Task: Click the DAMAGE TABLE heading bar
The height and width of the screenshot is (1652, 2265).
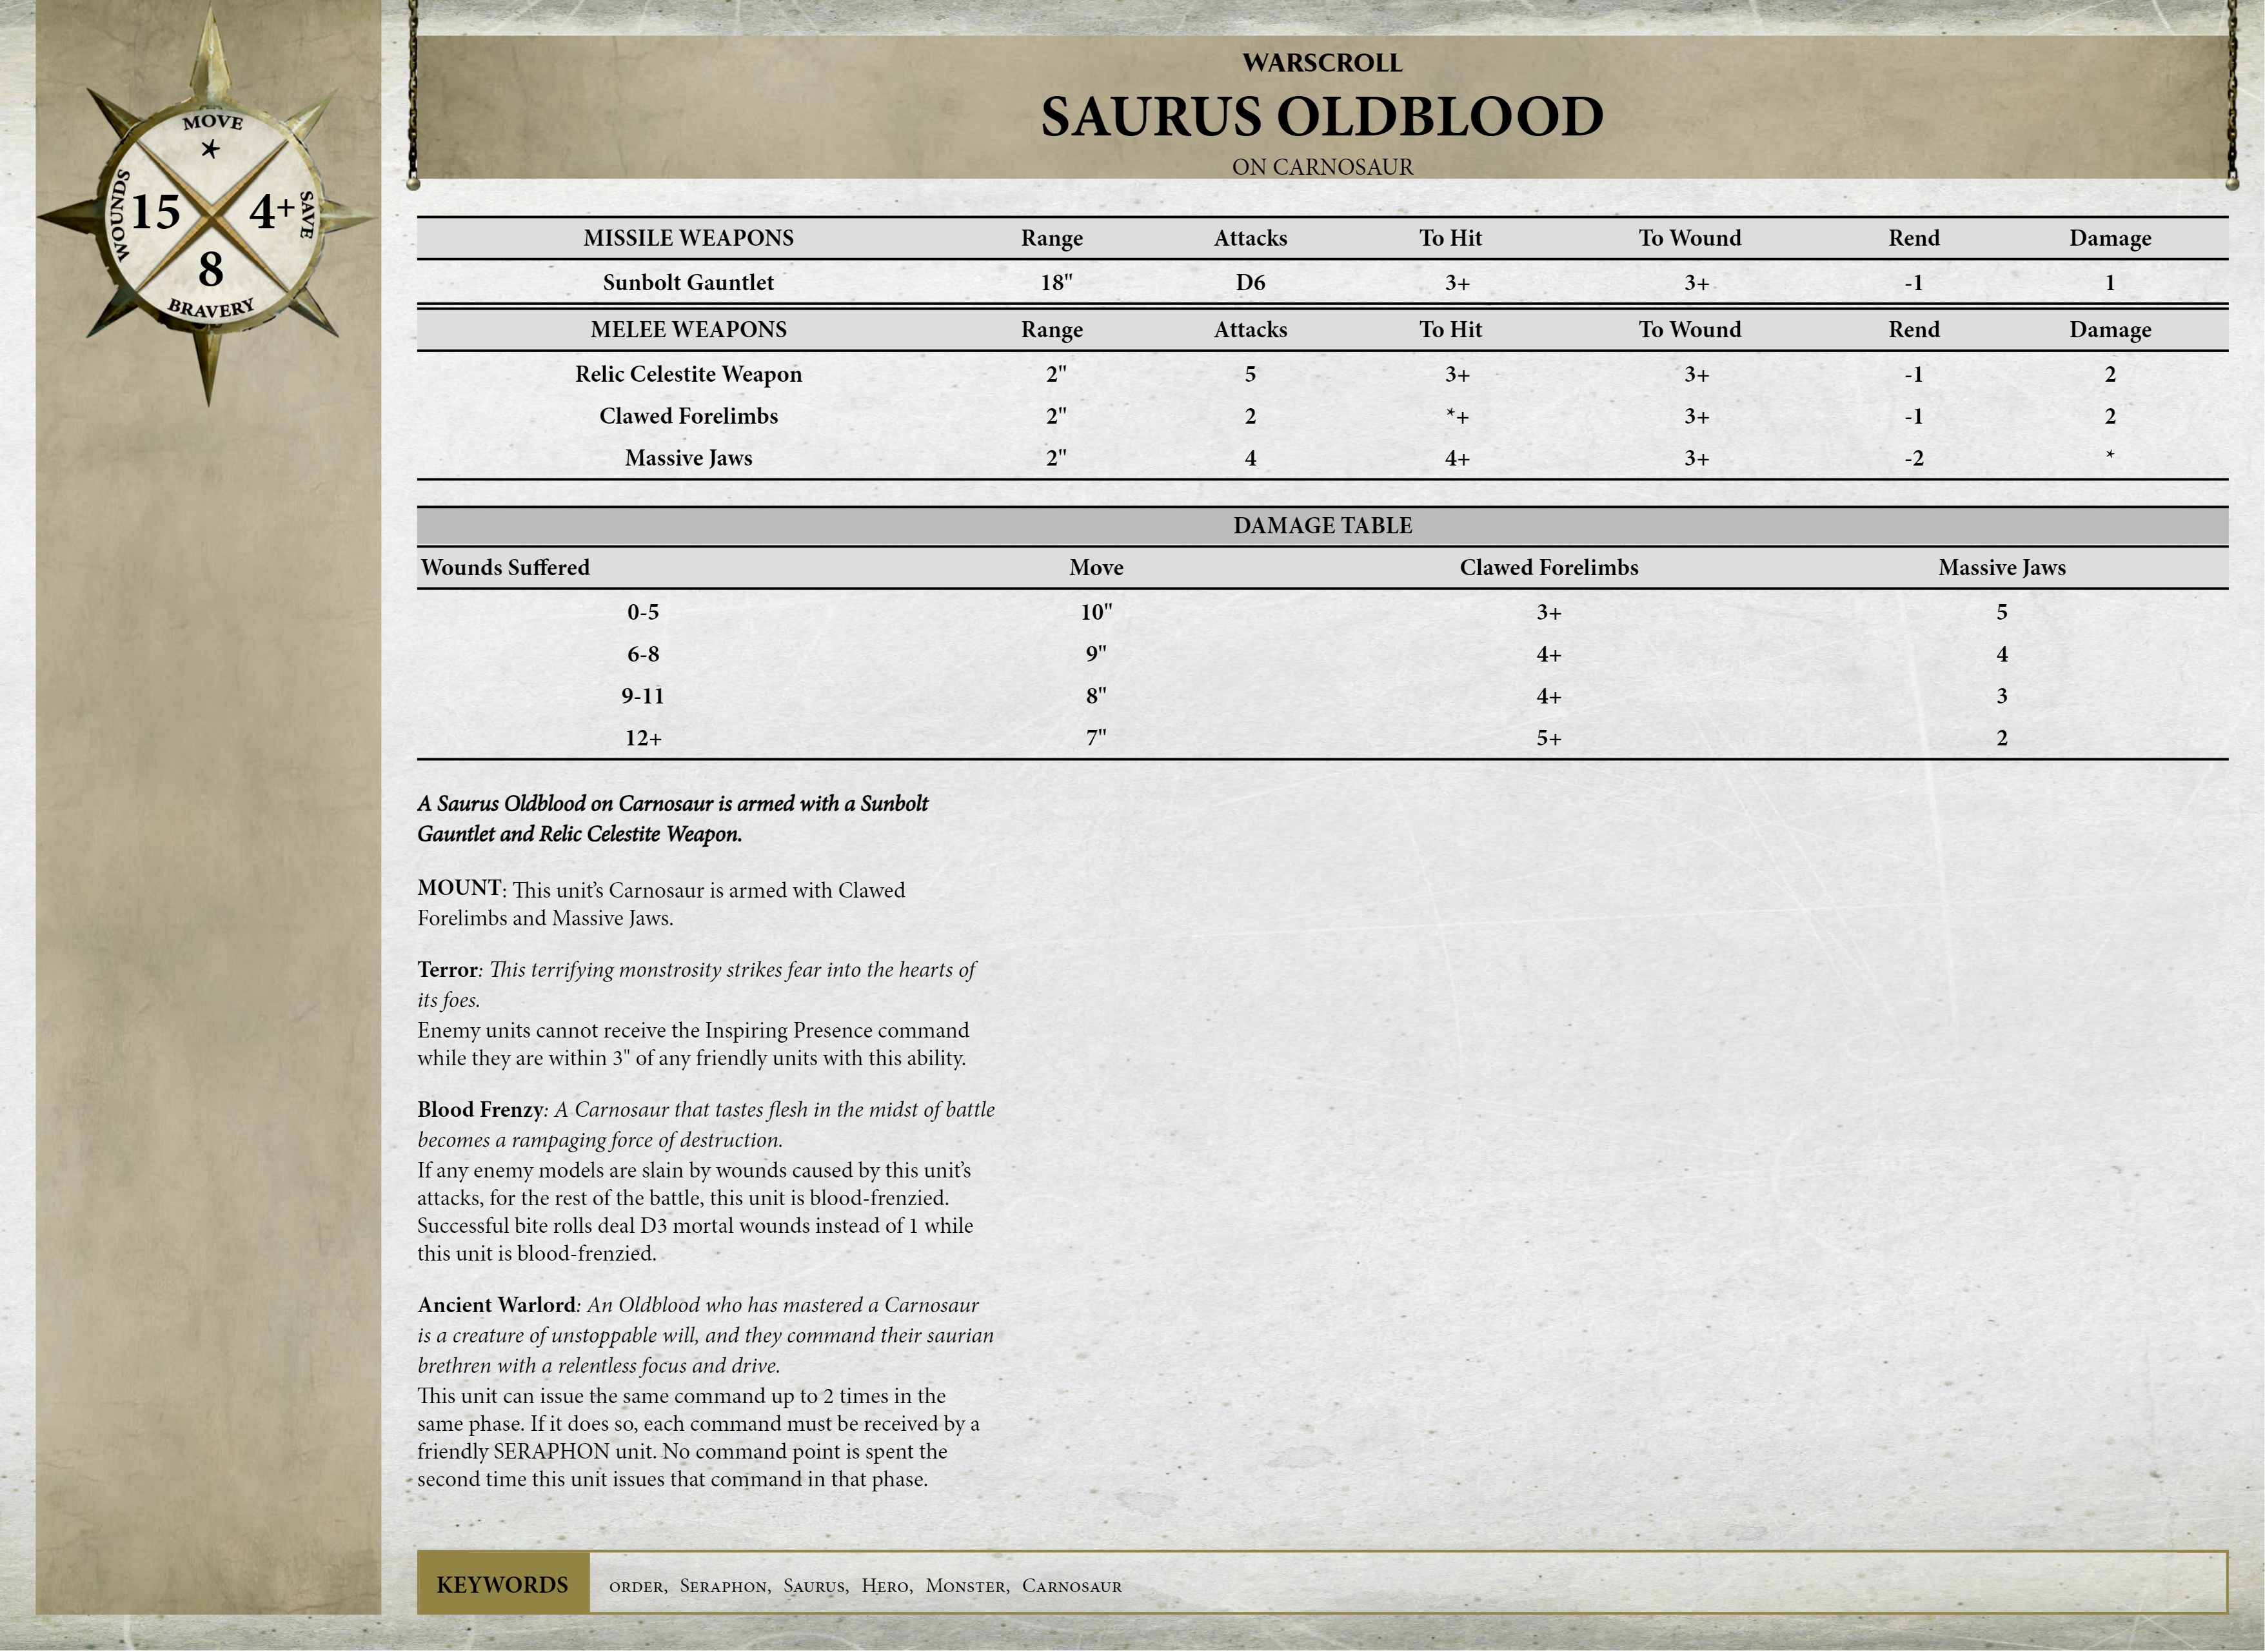Action: (1322, 526)
